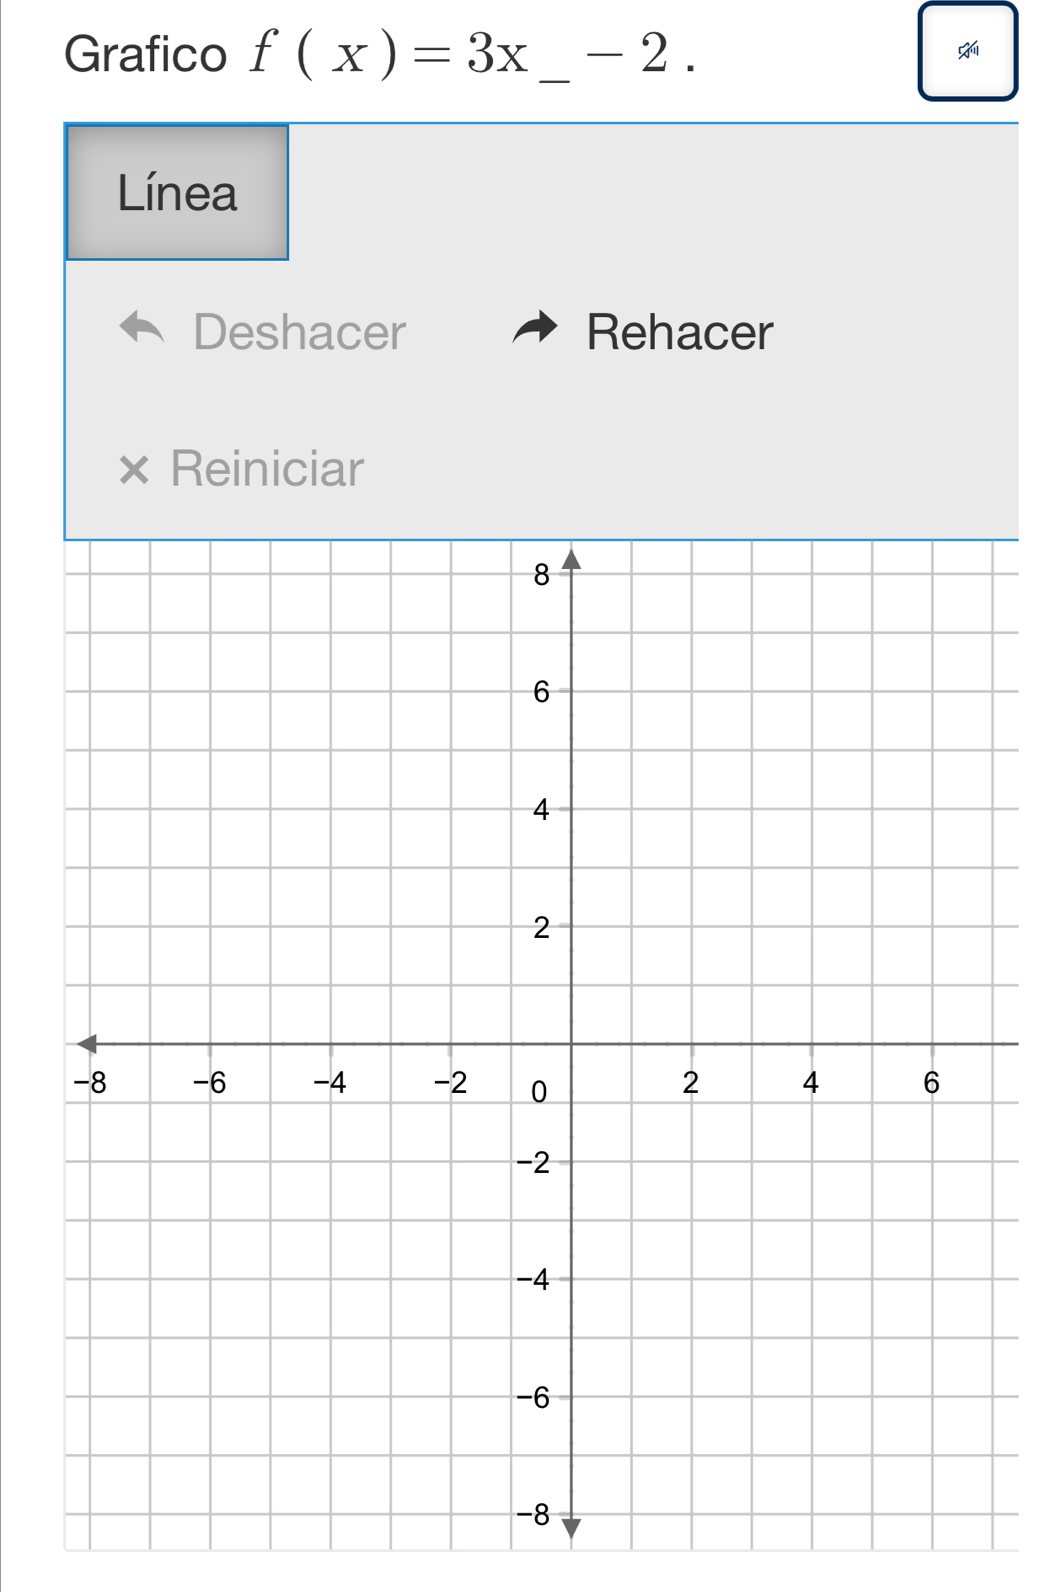Click the upward arrowhead atop the y-axis
The width and height of the screenshot is (1054, 1592).
[571, 558]
